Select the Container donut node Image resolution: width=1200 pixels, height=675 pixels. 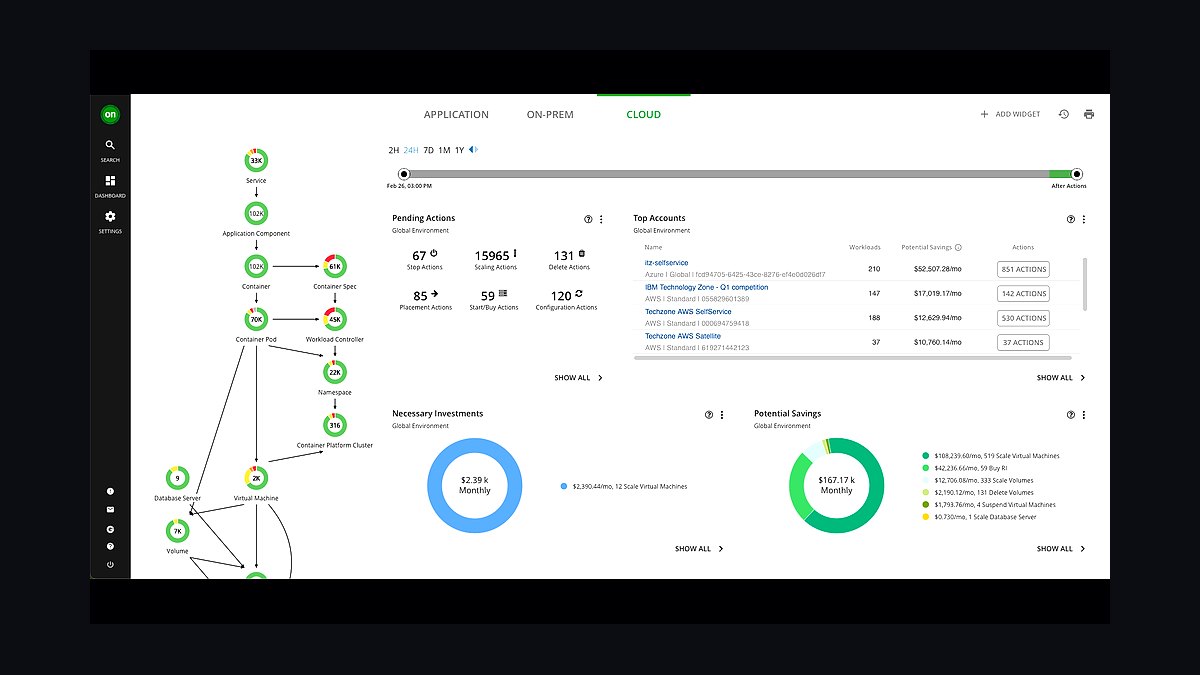(x=256, y=267)
